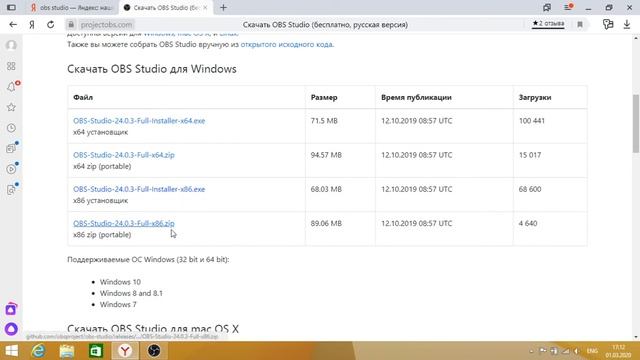Click the Windows 8 and 8.1 list item
The image size is (640, 360).
pyautogui.click(x=131, y=293)
